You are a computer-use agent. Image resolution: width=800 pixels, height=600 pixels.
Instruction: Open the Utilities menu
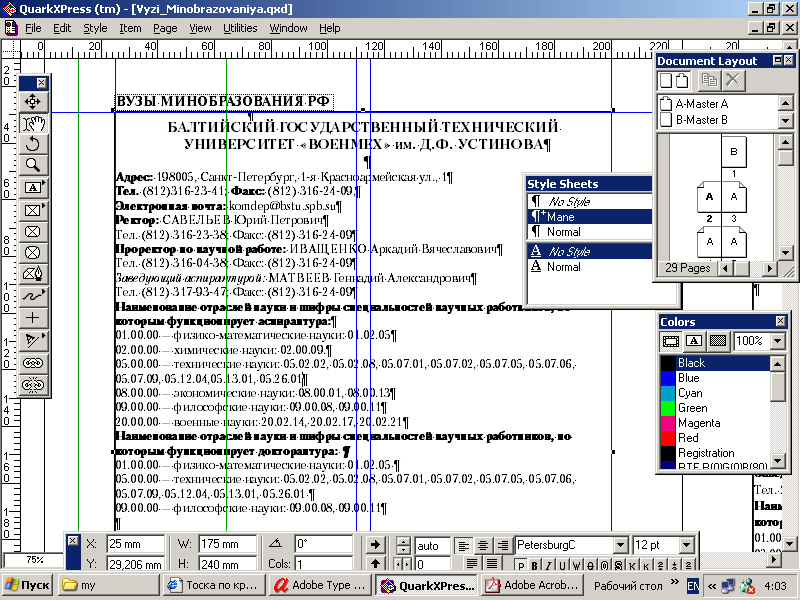pos(240,28)
